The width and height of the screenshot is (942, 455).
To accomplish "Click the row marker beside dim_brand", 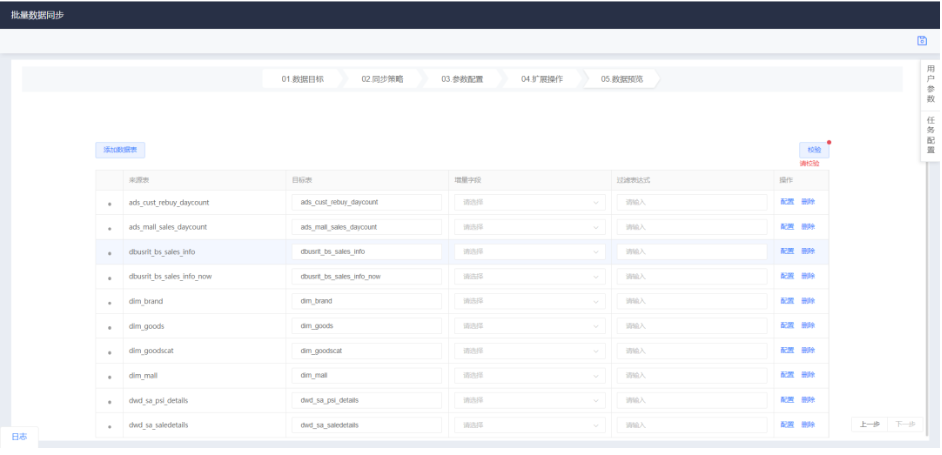I will 109,301.
